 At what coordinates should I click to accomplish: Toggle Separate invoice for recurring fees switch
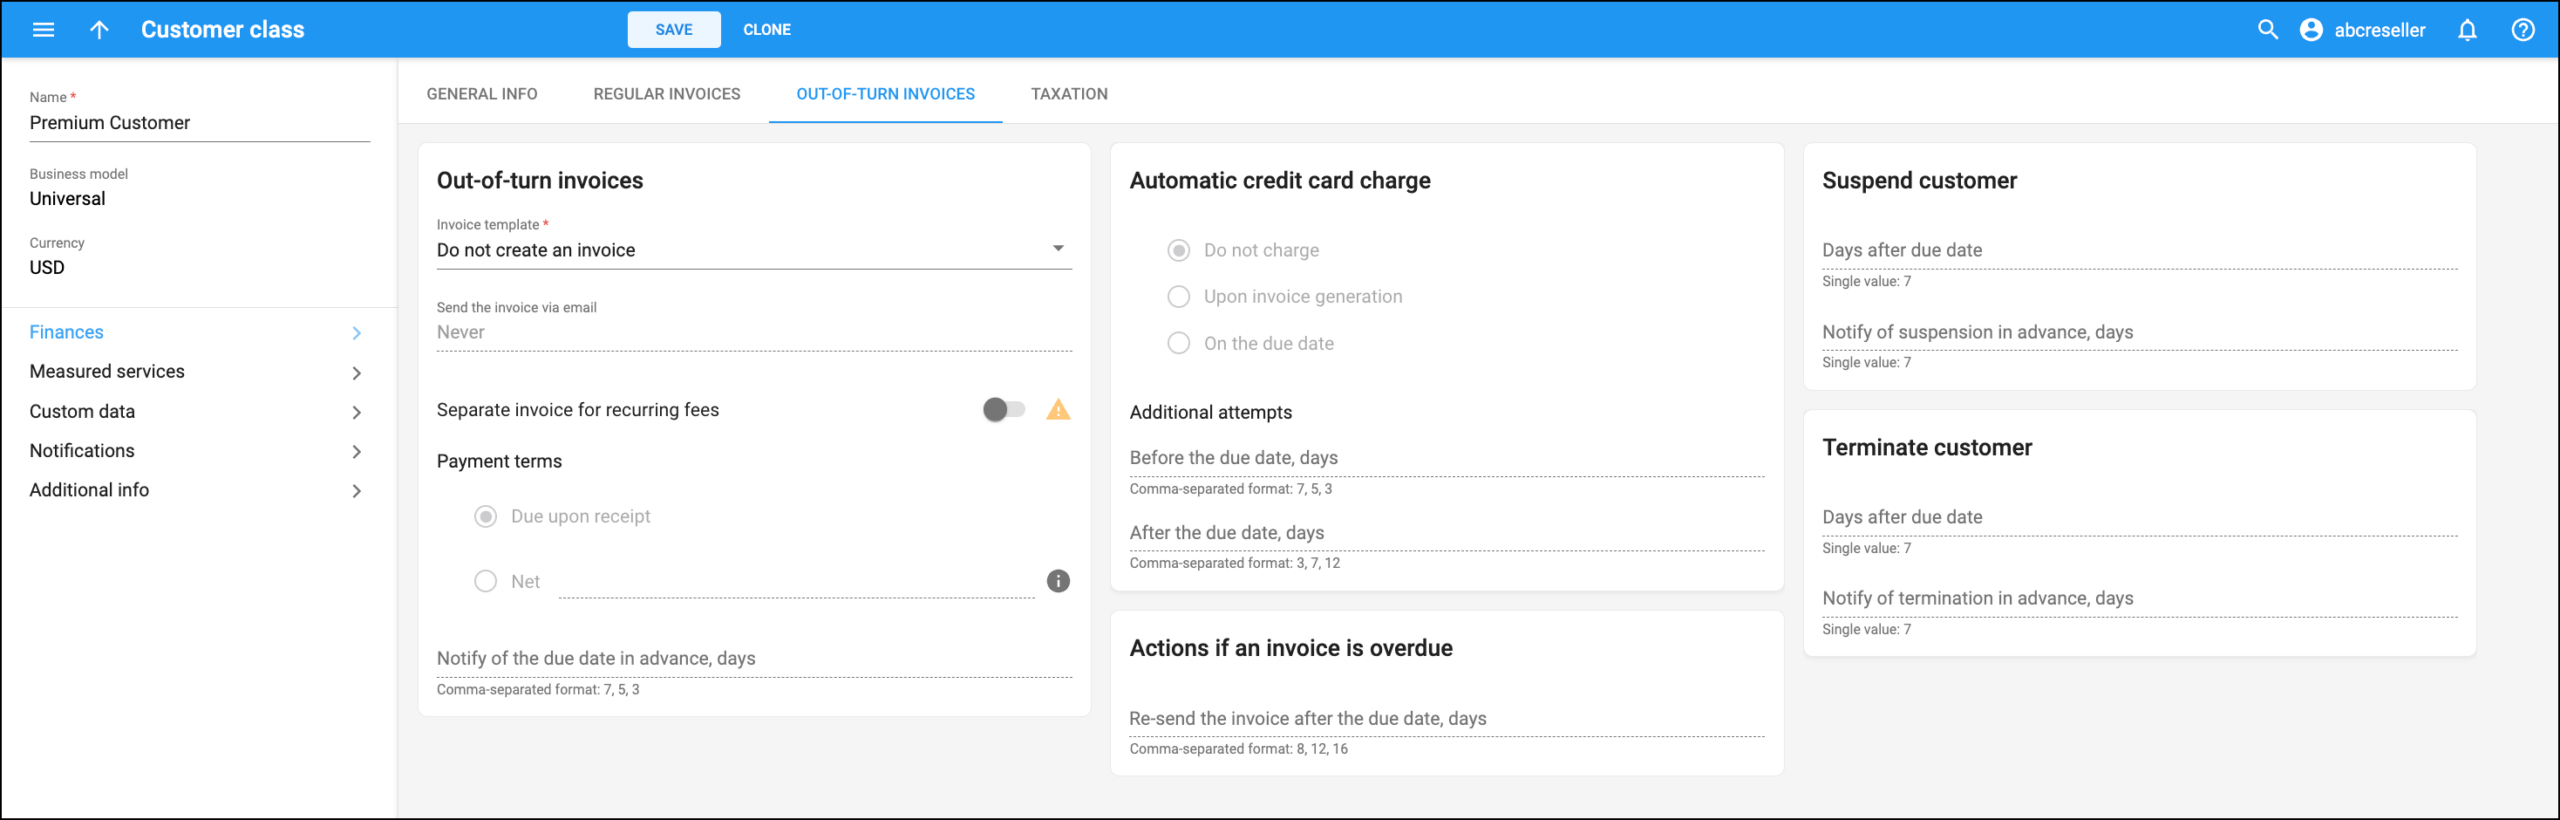[x=1004, y=409]
